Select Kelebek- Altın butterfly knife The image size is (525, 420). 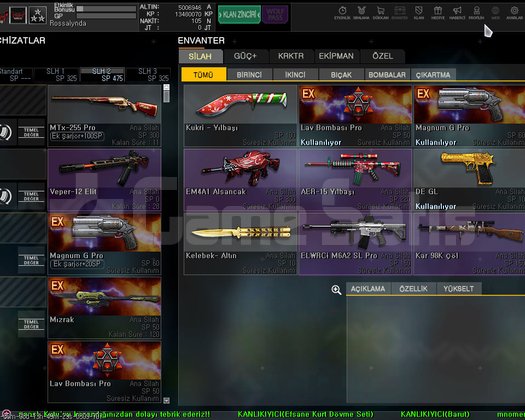click(240, 243)
